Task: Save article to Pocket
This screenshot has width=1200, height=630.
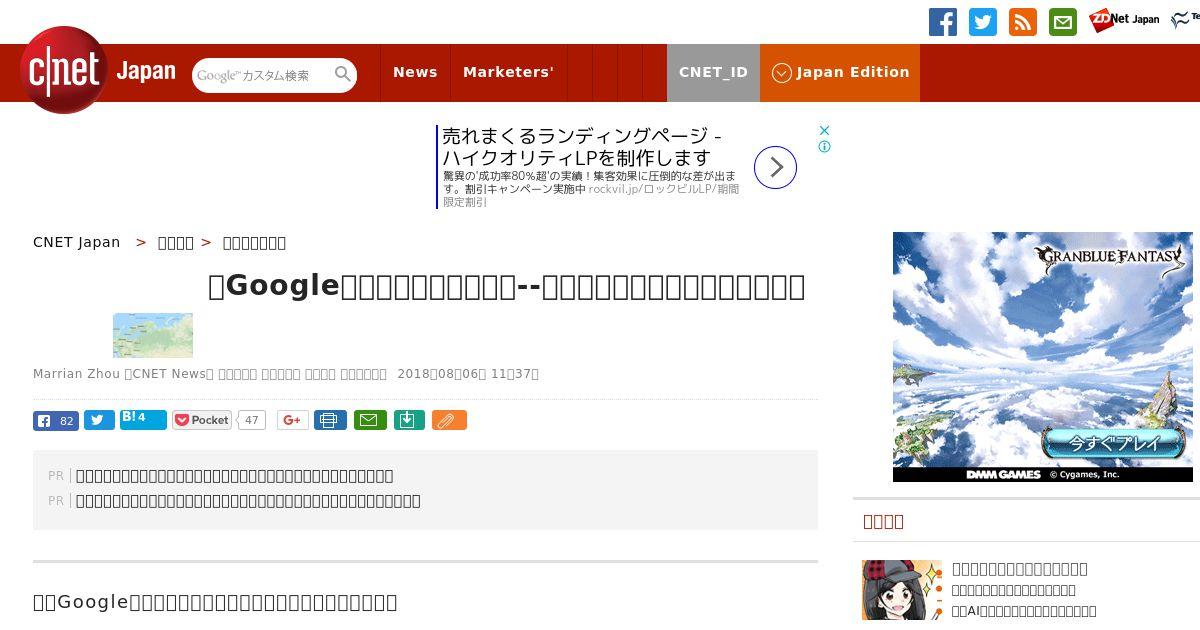Action: point(202,420)
